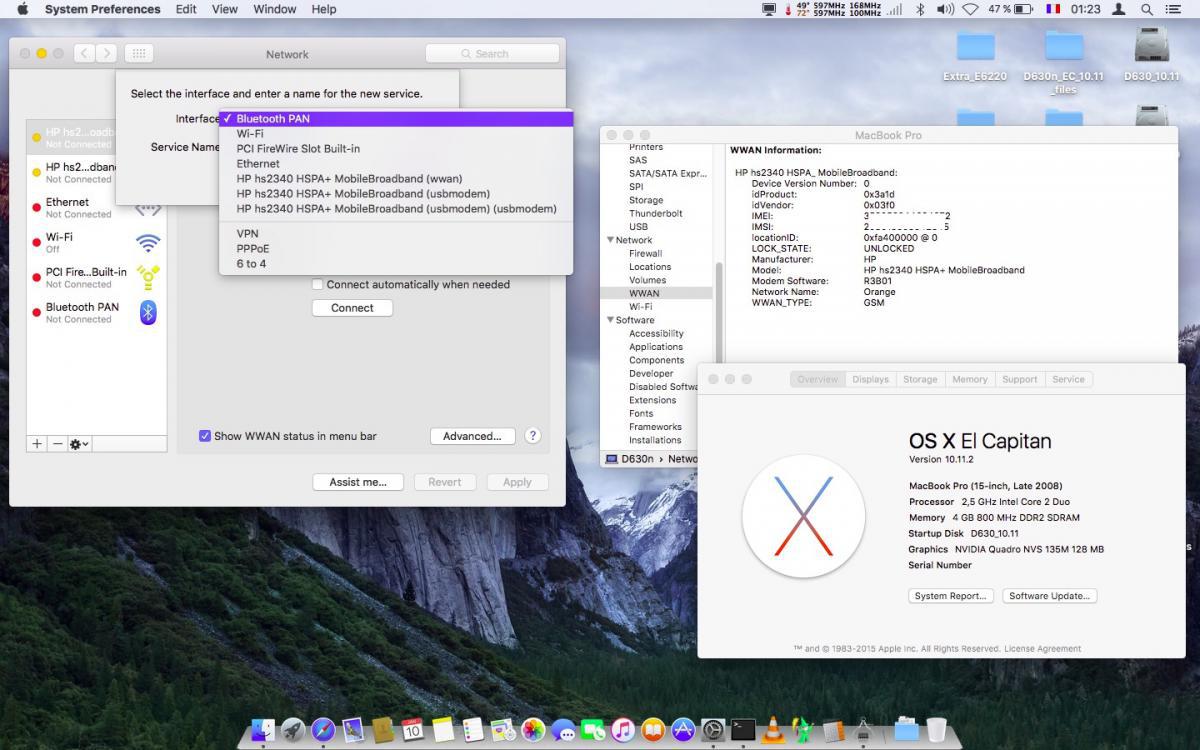Select Locations in System Report sidebar

[650, 267]
